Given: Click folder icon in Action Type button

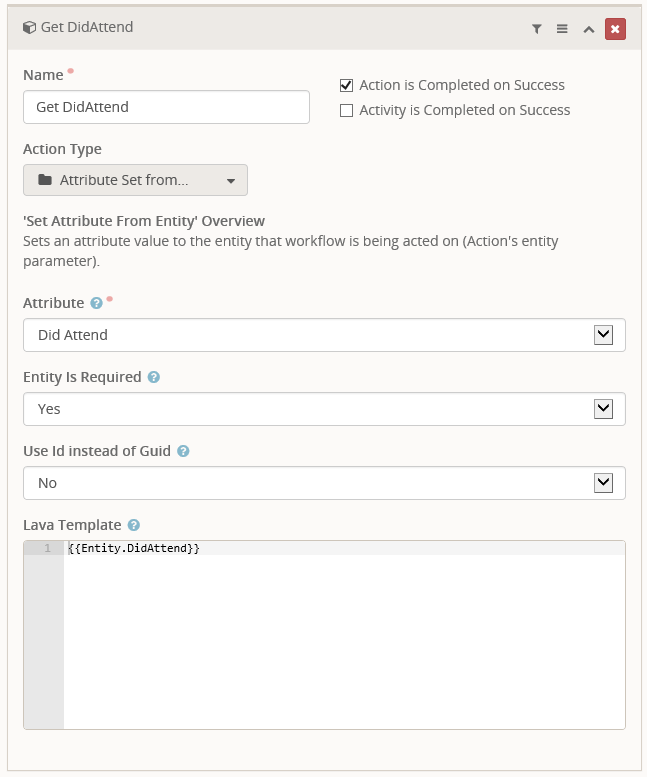Looking at the screenshot, I should pos(45,181).
